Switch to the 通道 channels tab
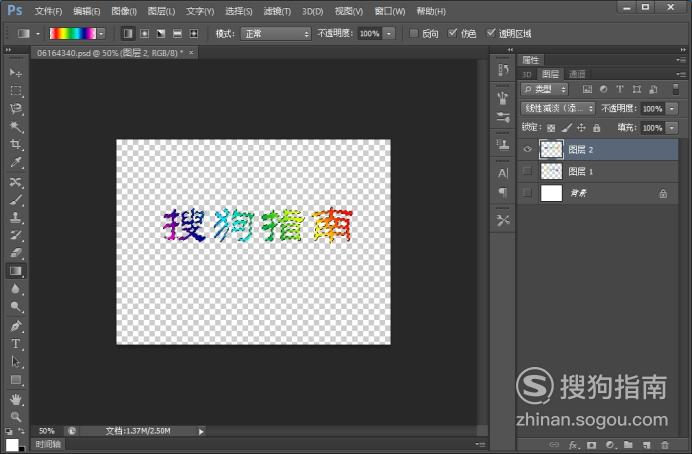Image resolution: width=692 pixels, height=454 pixels. [577, 74]
